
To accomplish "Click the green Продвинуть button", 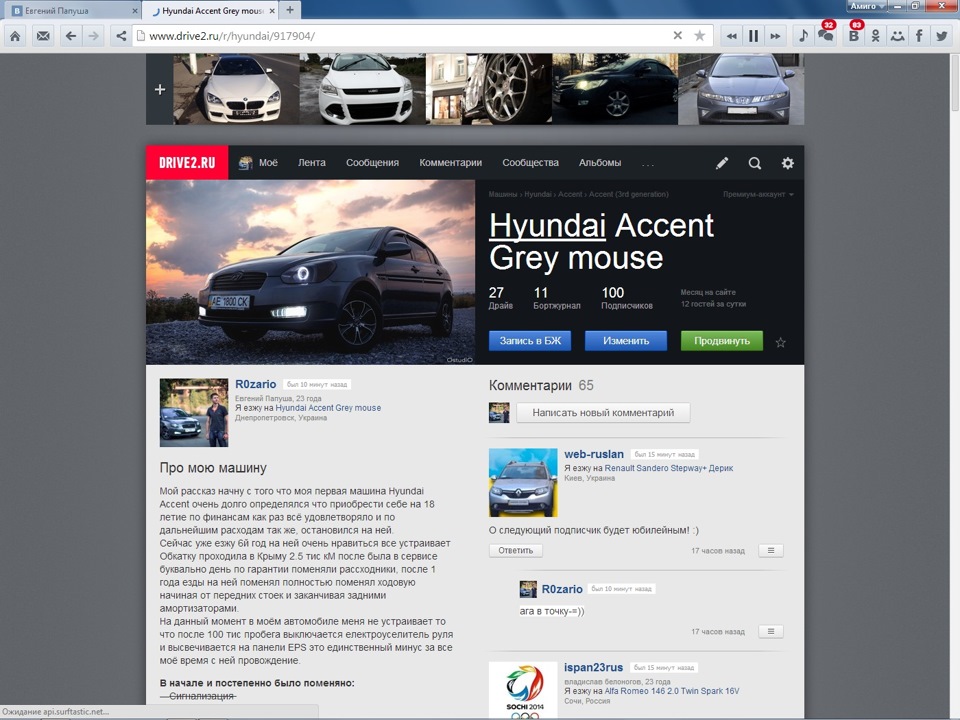I will coord(722,341).
